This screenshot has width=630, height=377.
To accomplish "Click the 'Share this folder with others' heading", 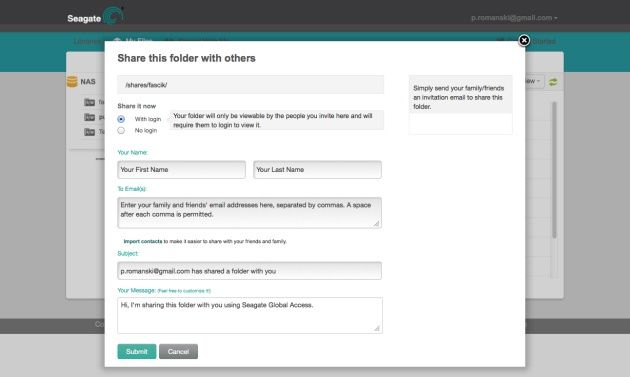I will tap(186, 58).
